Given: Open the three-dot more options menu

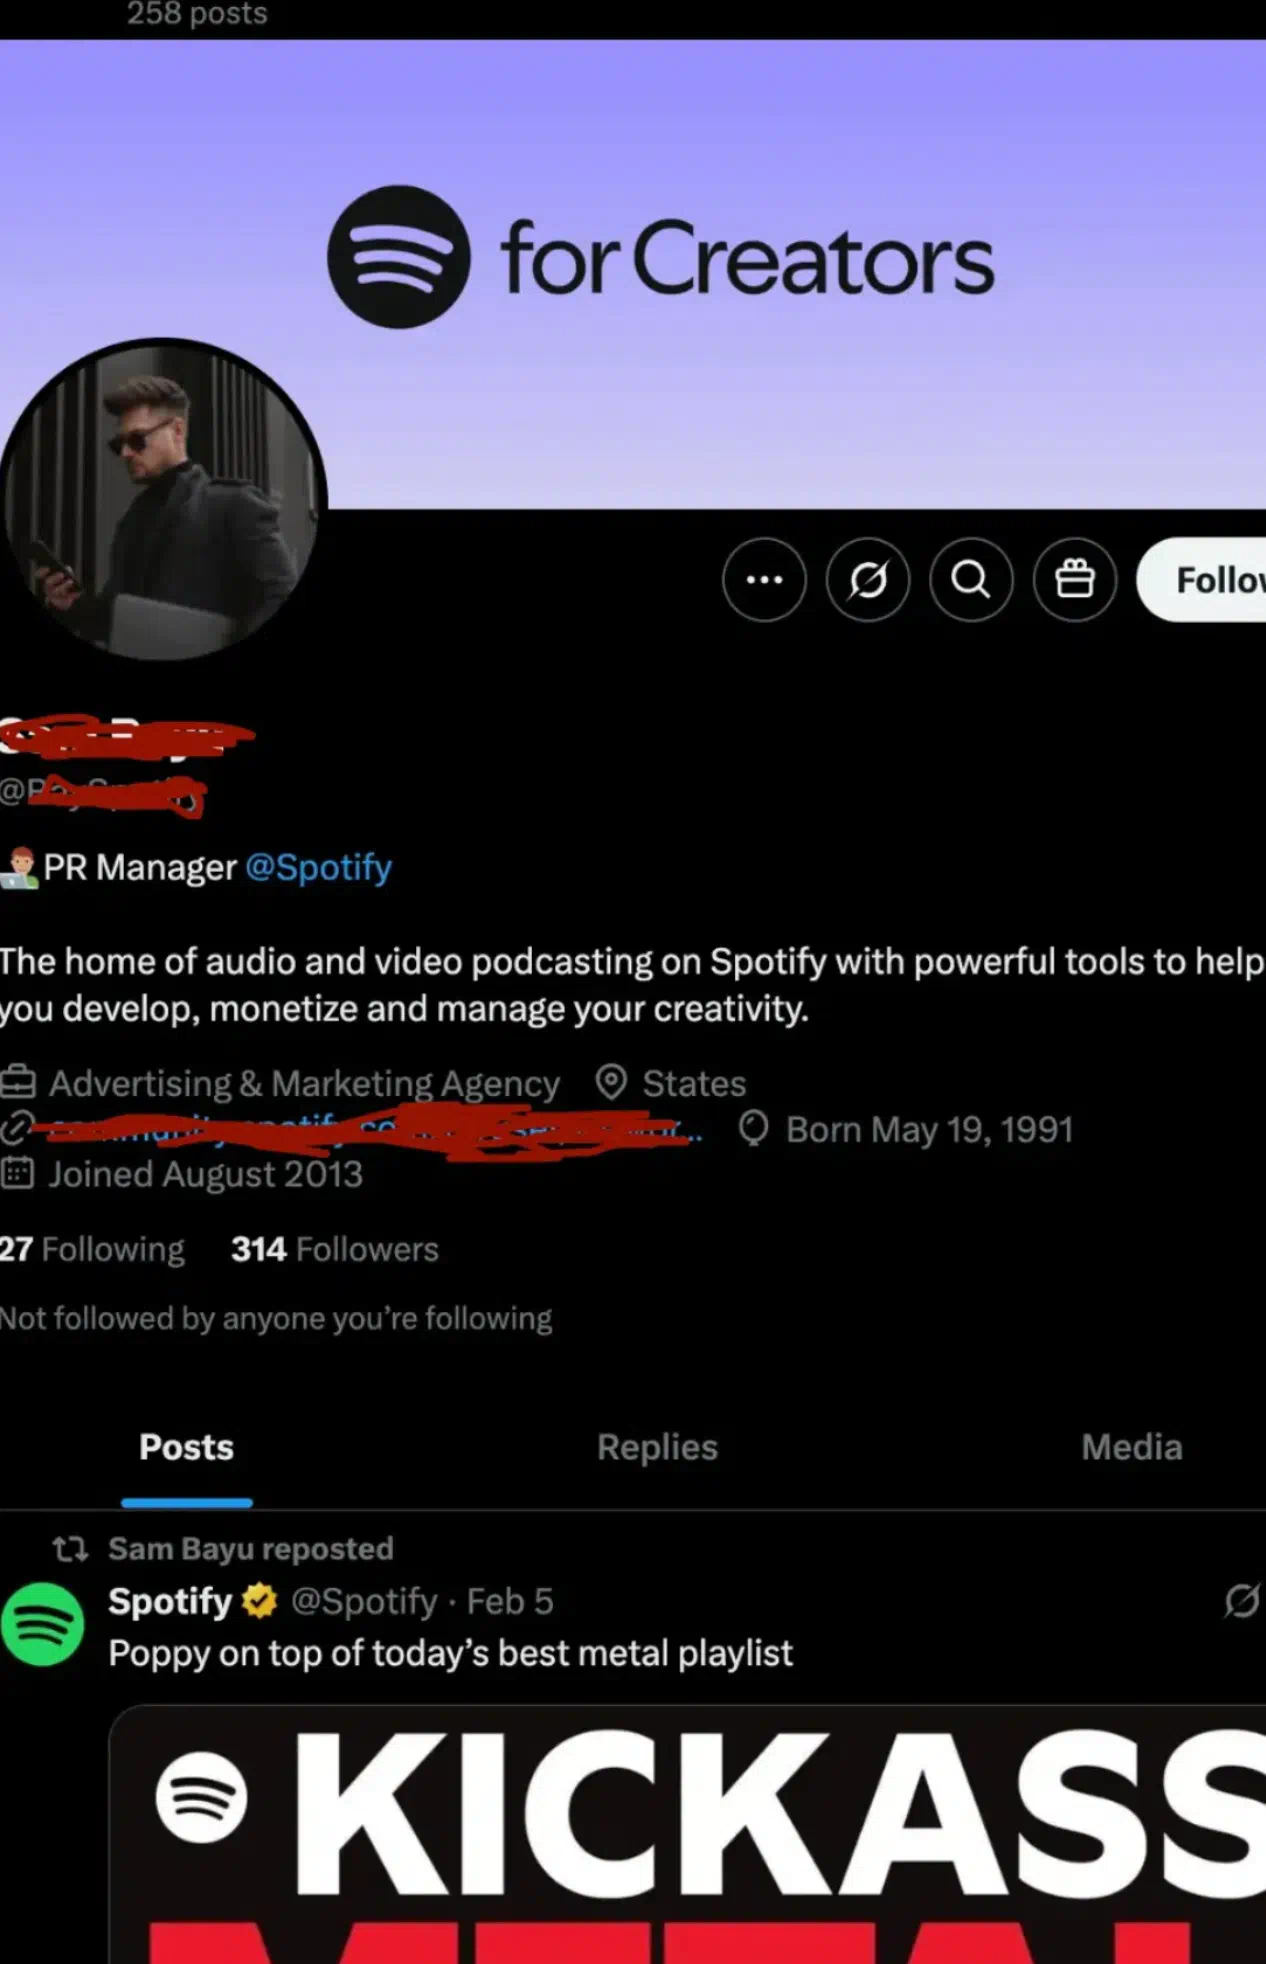Looking at the screenshot, I should tap(764, 580).
